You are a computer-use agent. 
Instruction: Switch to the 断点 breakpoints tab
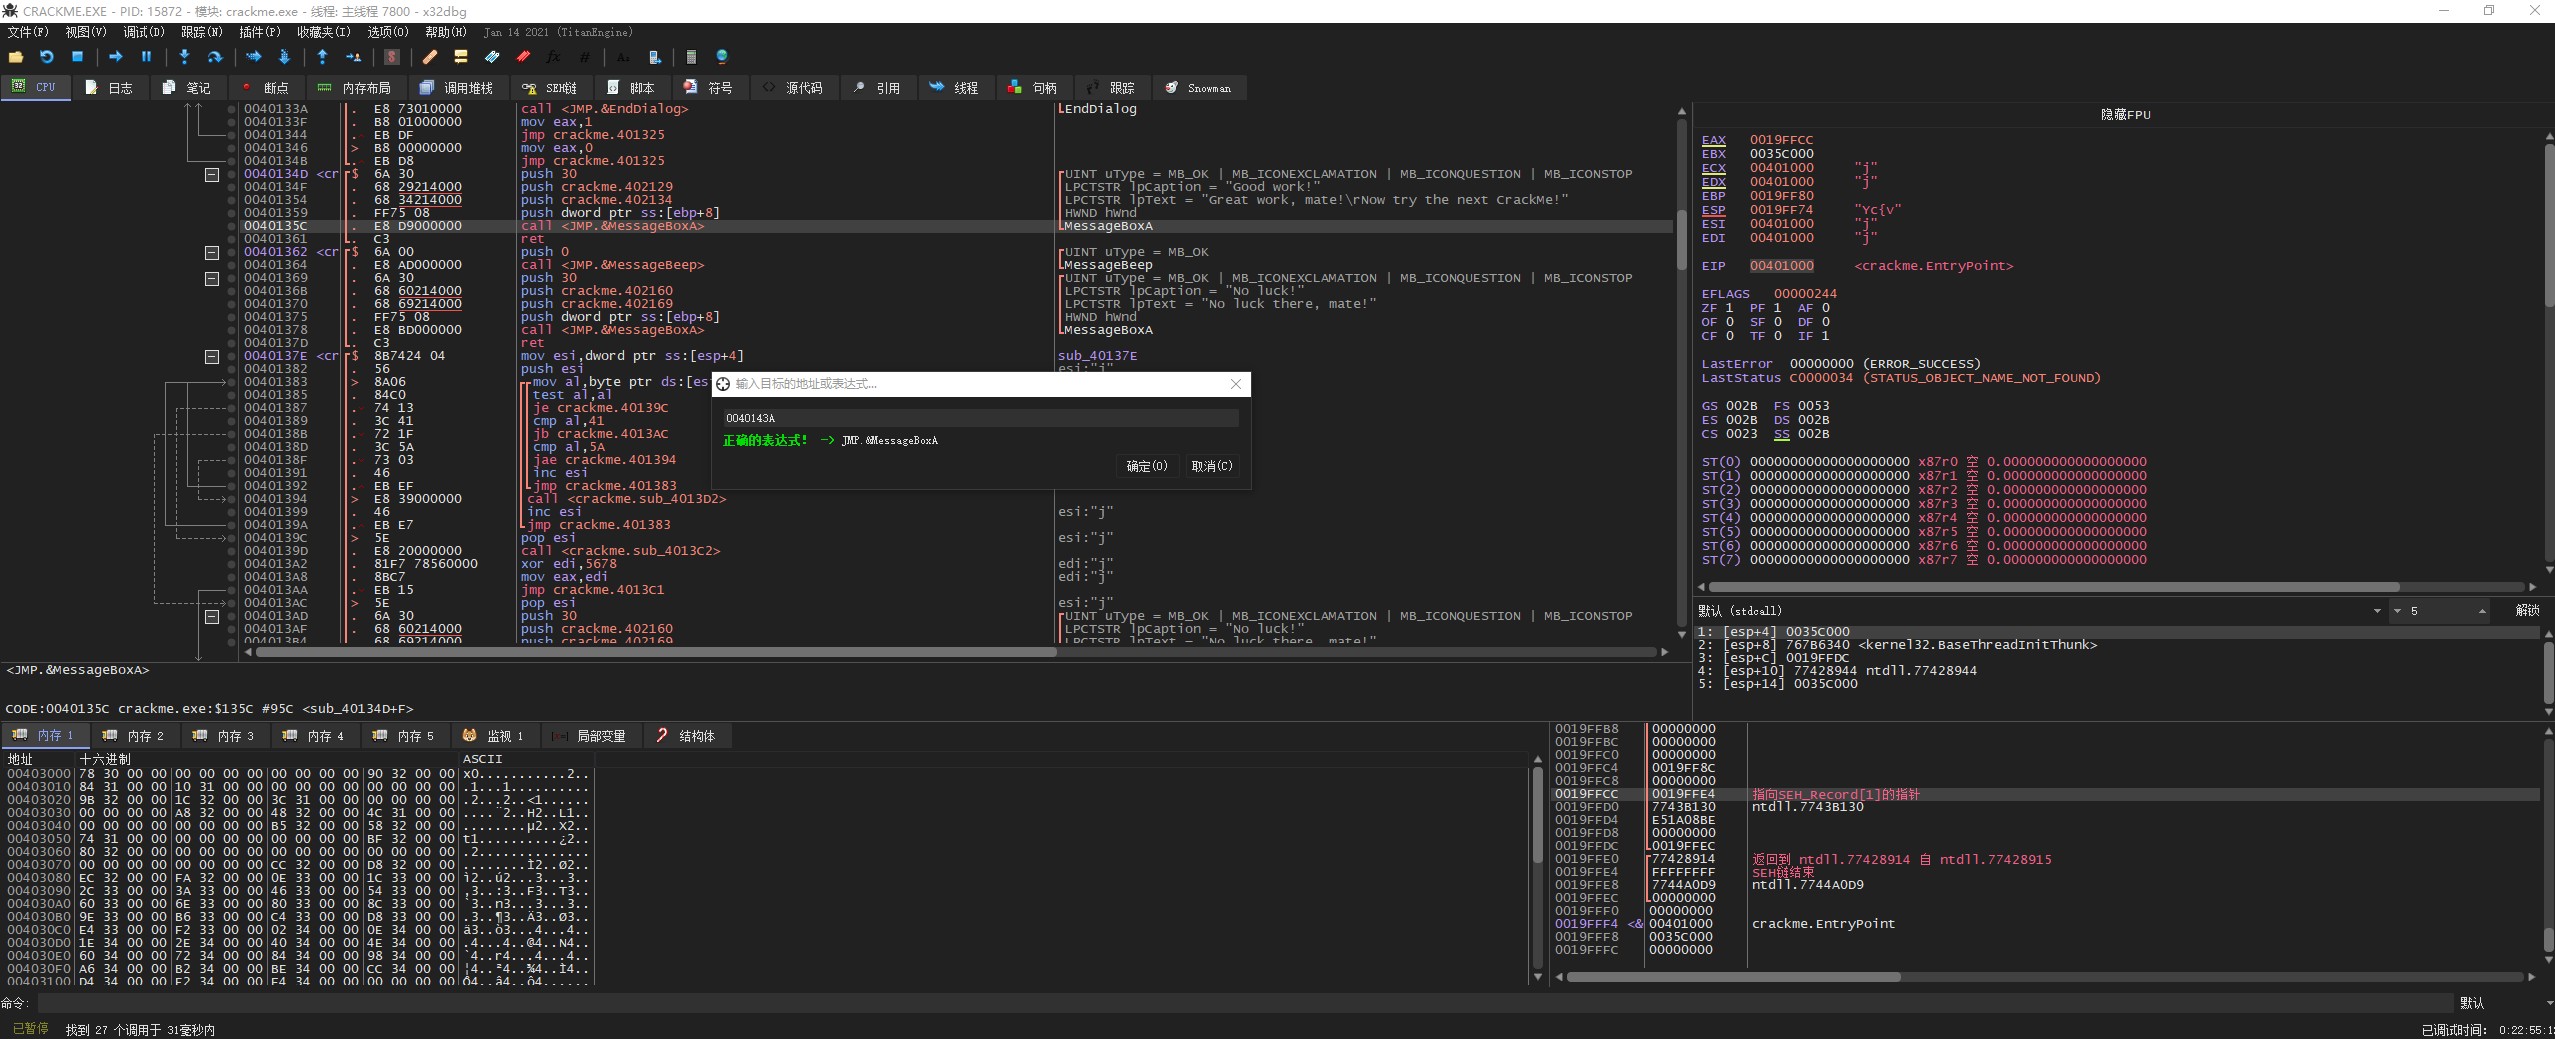click(x=265, y=88)
